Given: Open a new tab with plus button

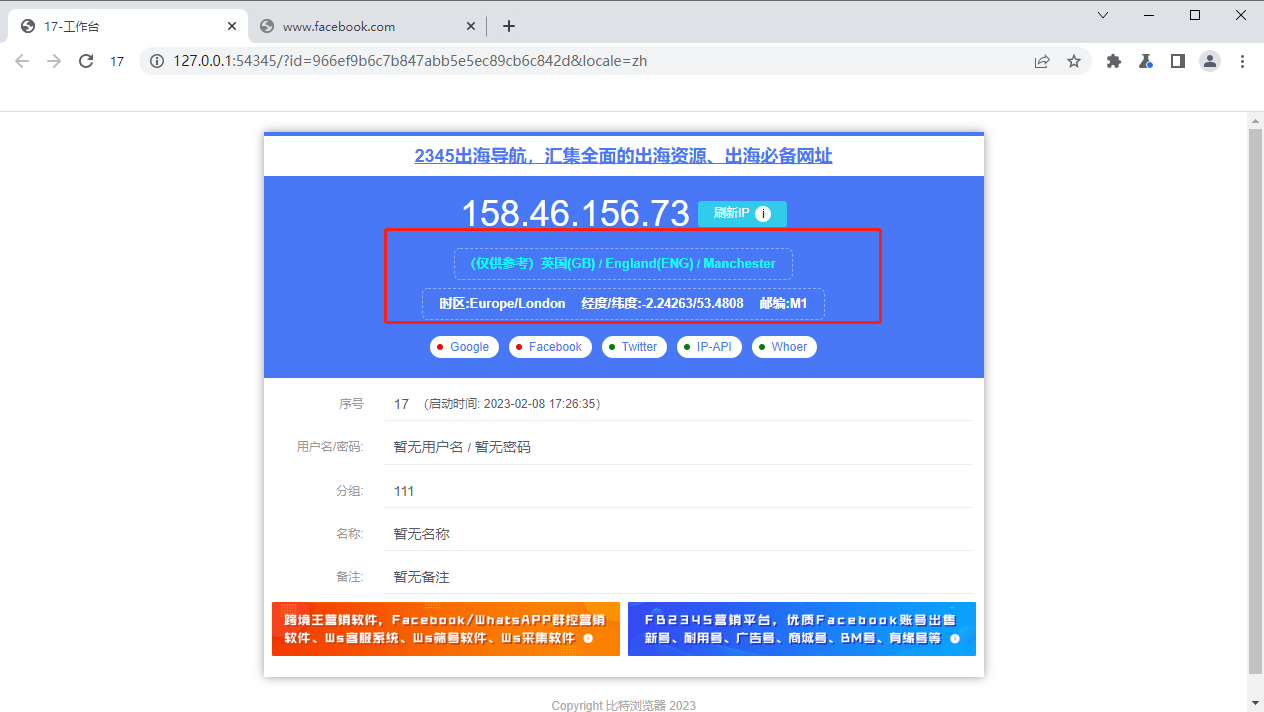Looking at the screenshot, I should (x=509, y=26).
